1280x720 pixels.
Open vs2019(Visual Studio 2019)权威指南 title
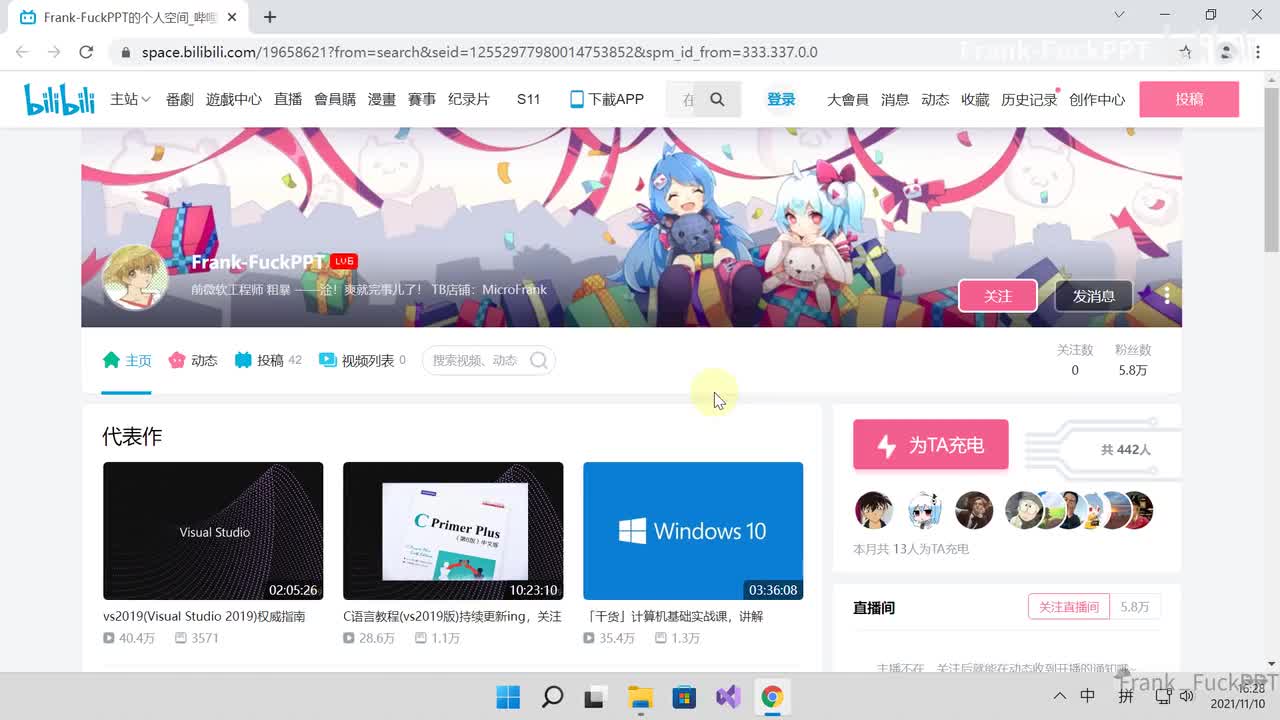click(x=204, y=616)
